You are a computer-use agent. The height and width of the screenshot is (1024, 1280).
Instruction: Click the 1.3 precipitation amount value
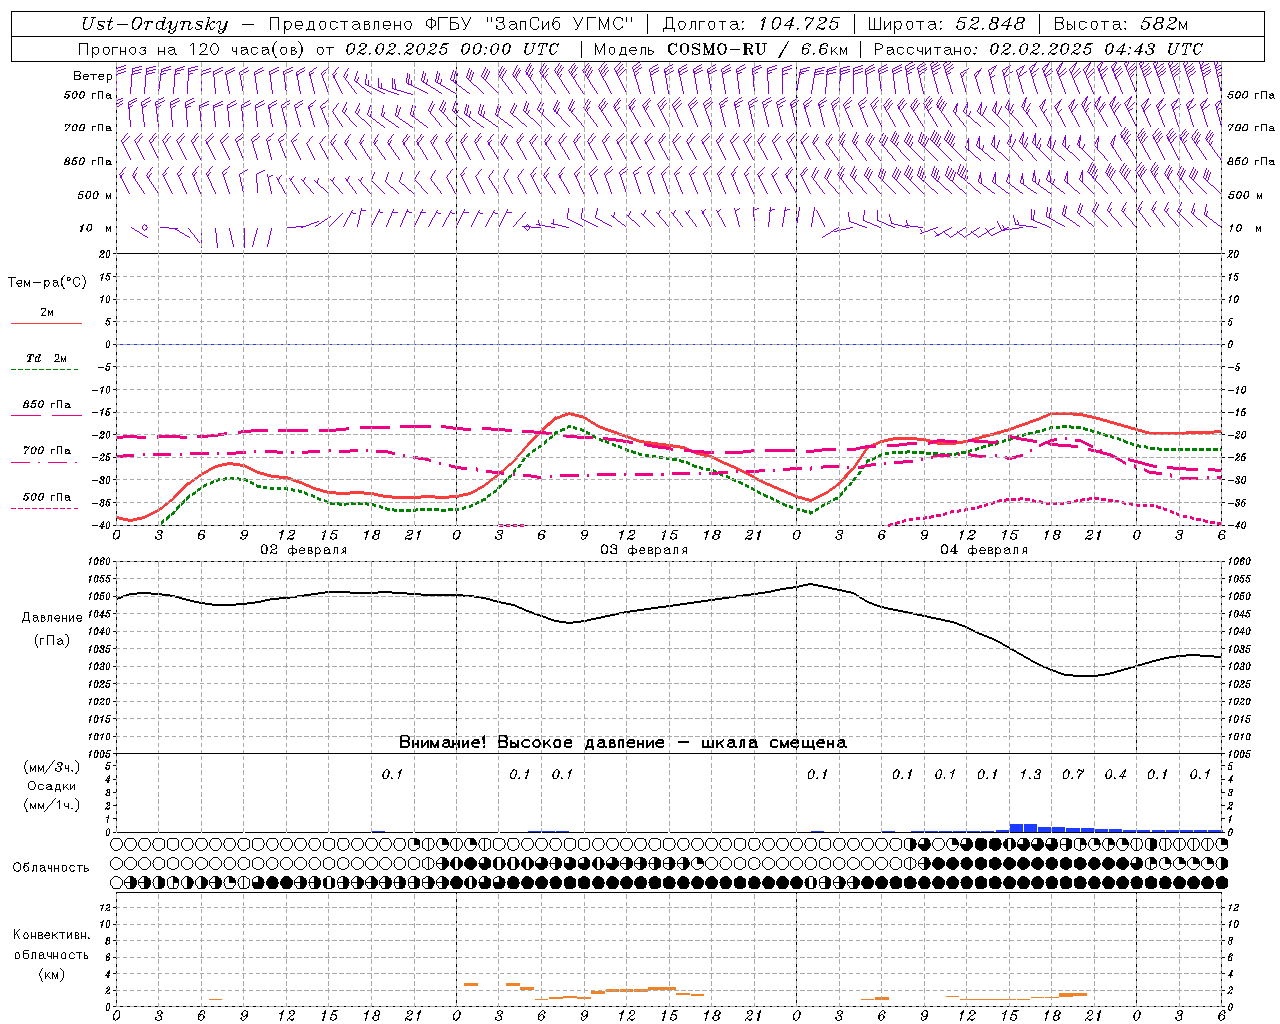point(1030,774)
